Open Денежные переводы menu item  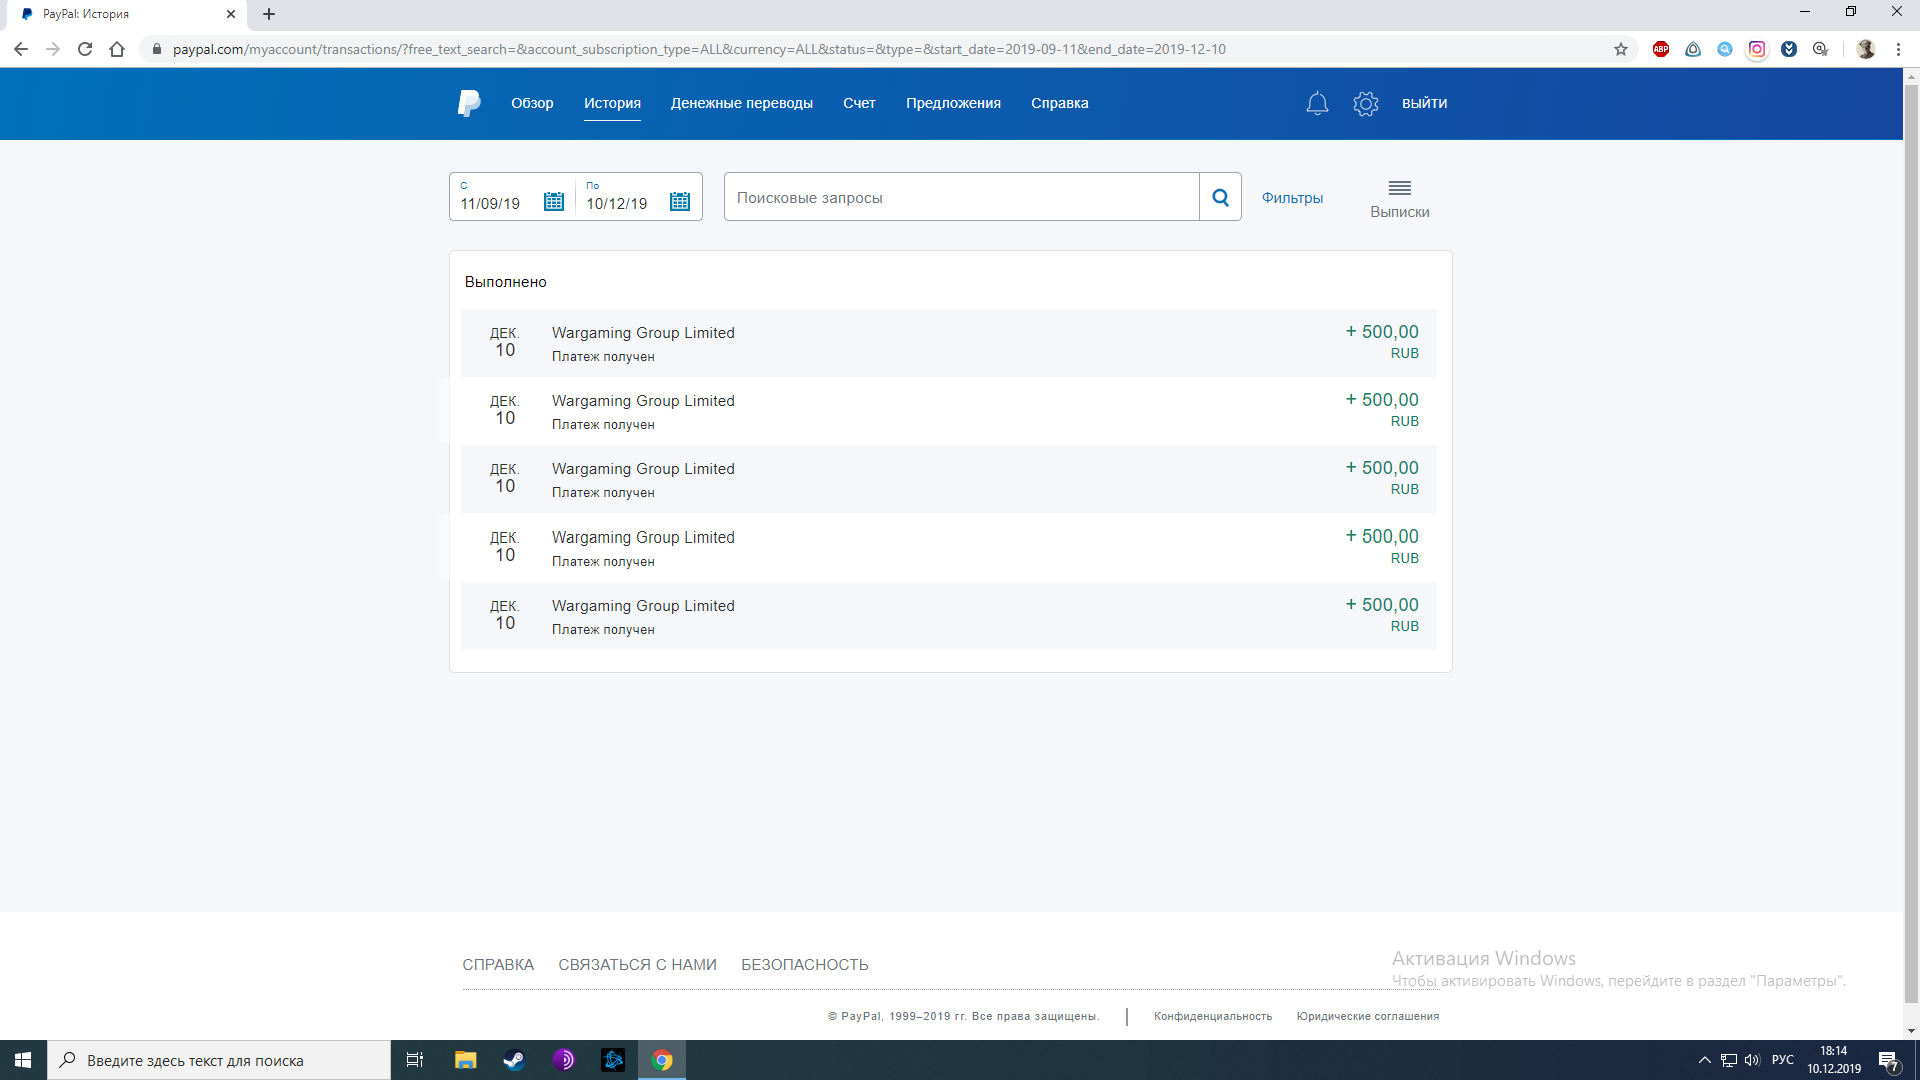(742, 103)
